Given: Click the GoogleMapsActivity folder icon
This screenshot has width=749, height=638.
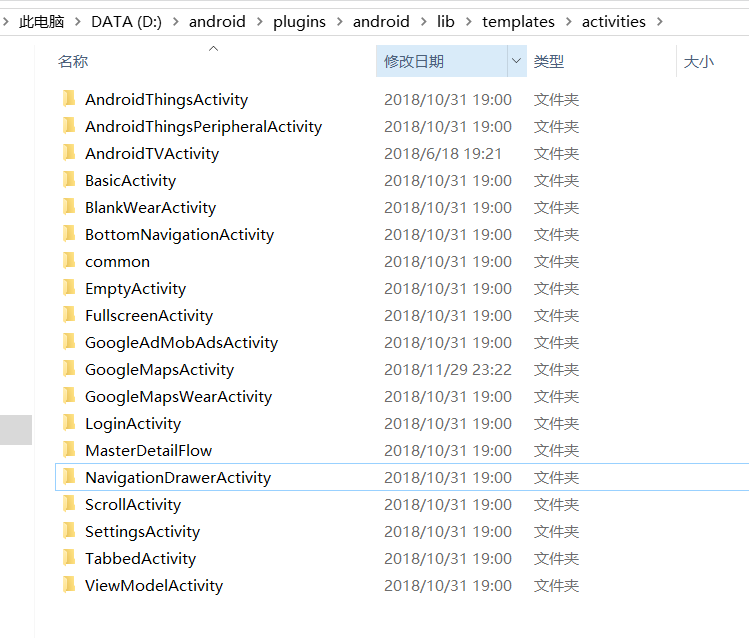Looking at the screenshot, I should click(69, 369).
